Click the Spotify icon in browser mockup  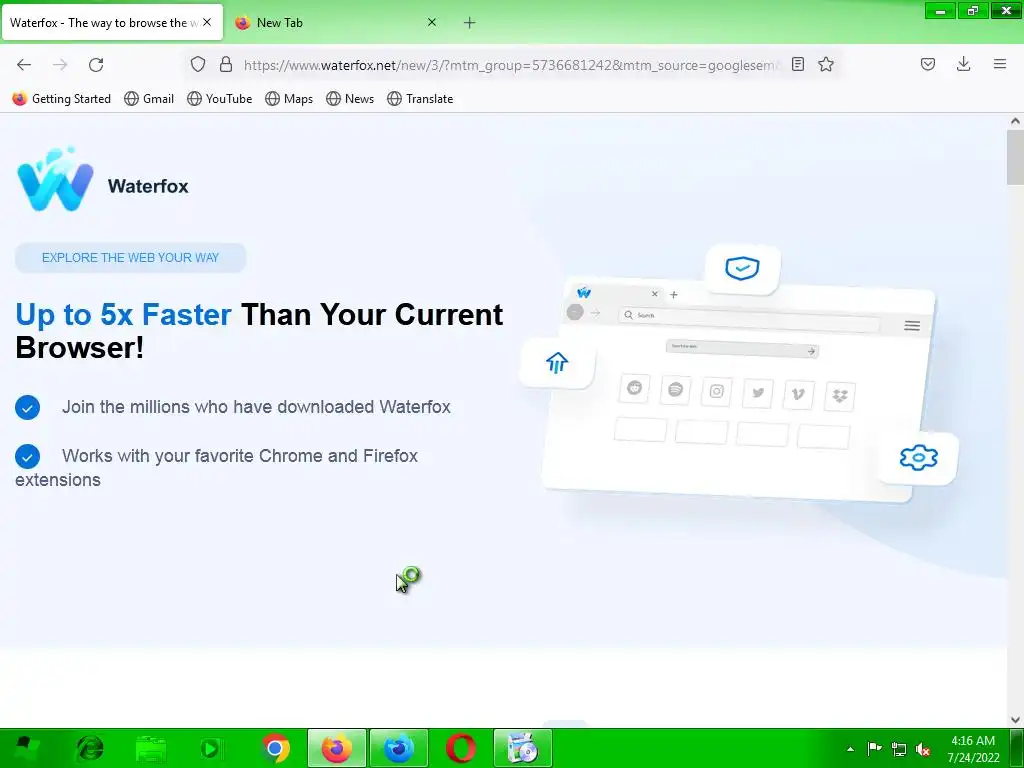(x=675, y=390)
